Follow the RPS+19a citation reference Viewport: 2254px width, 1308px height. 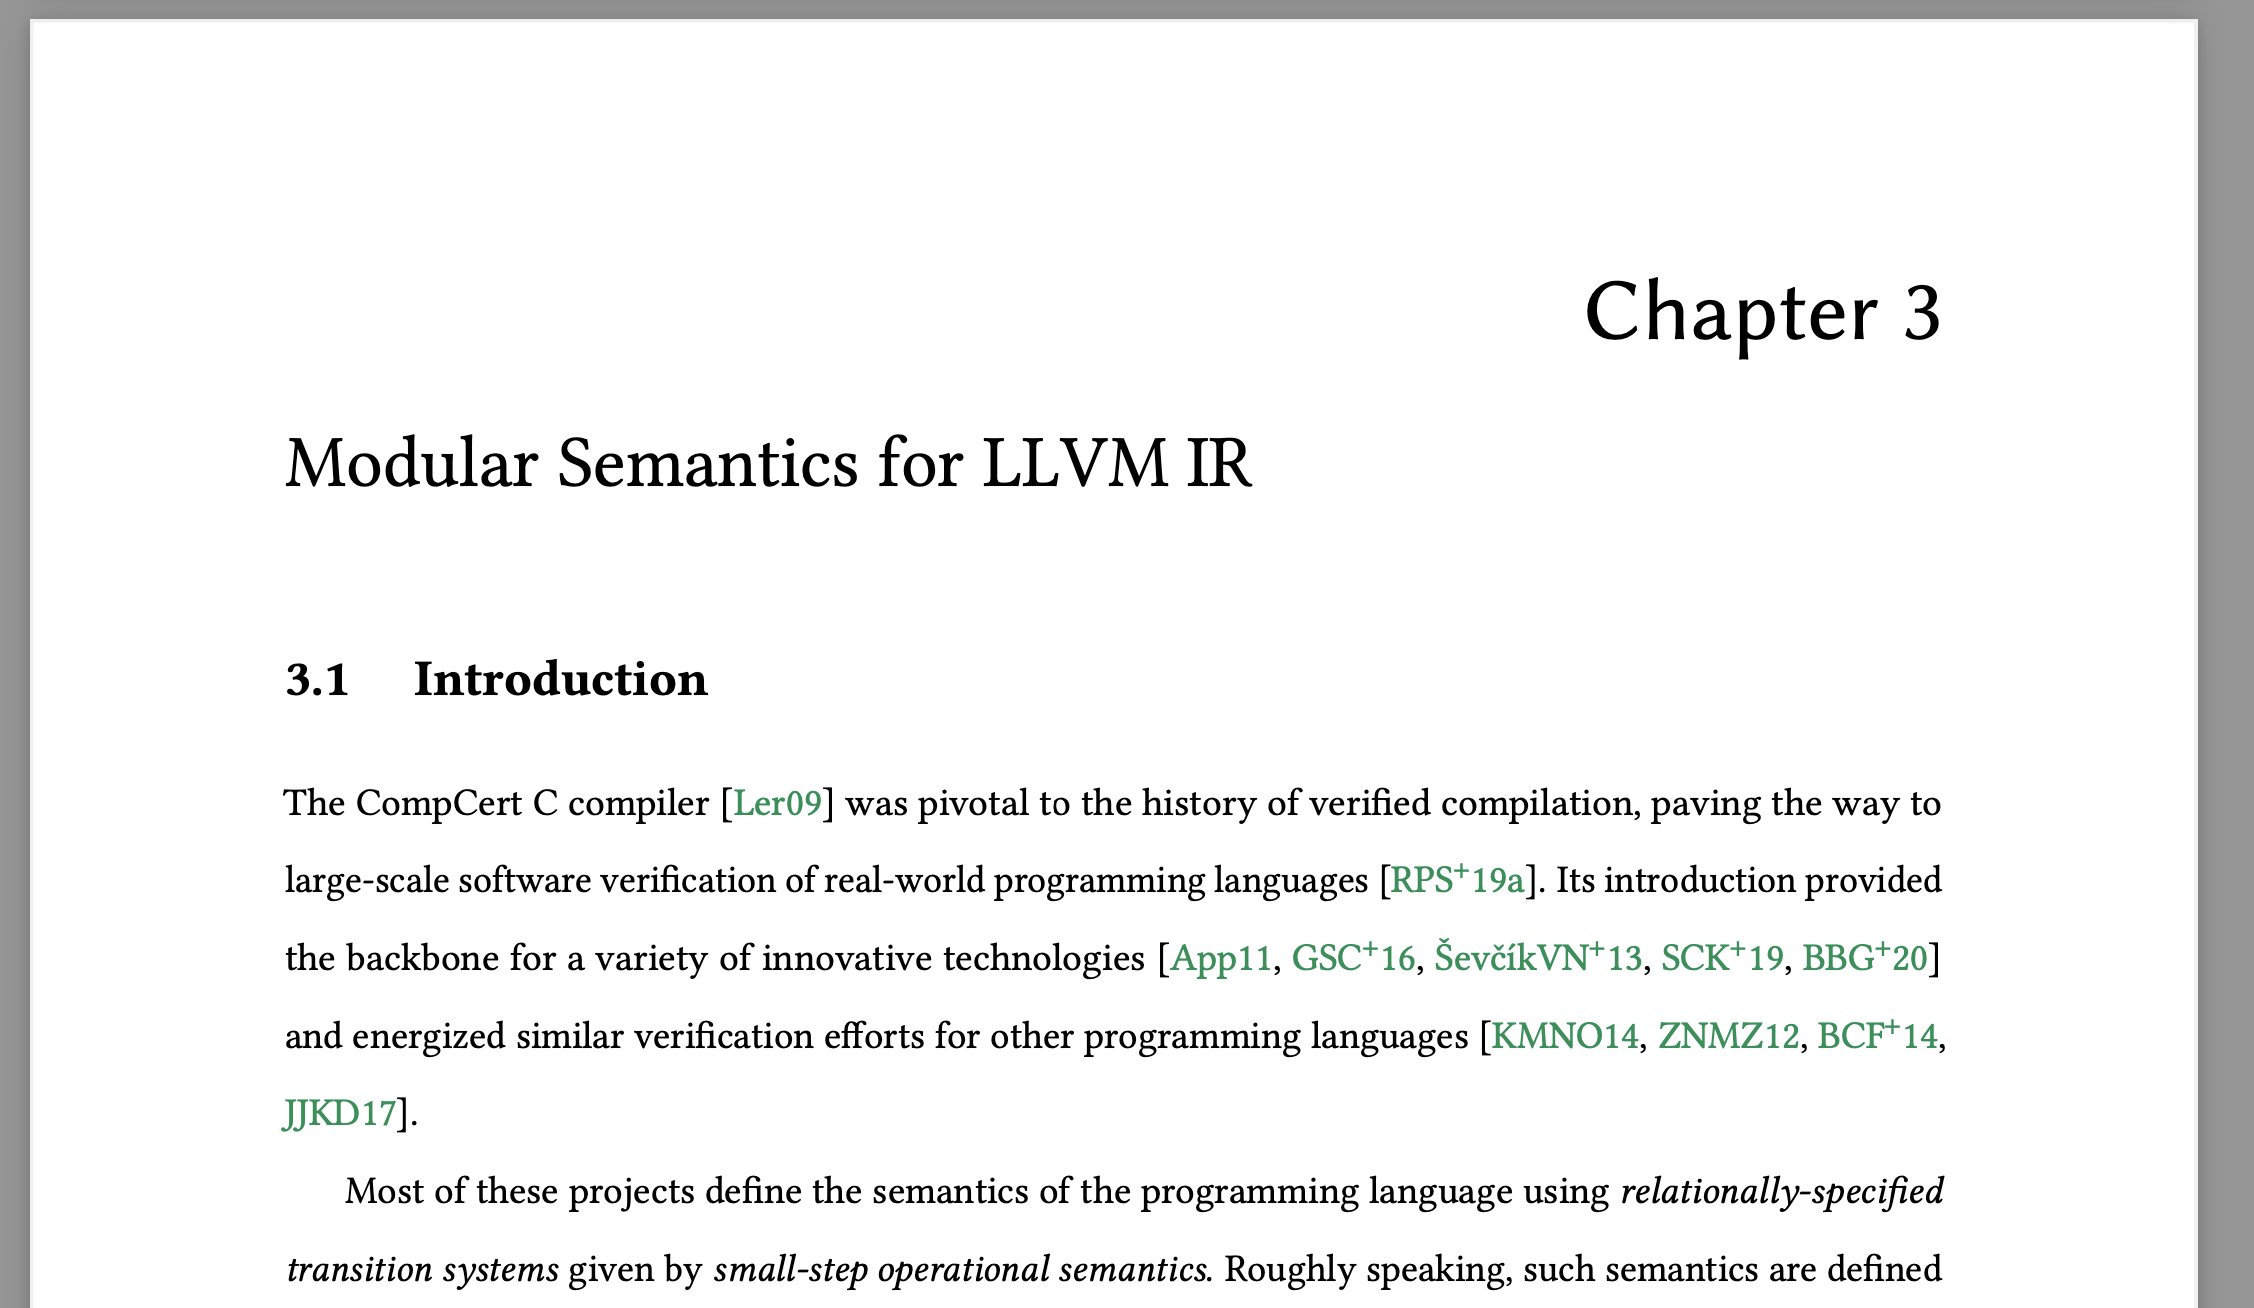tap(1457, 881)
